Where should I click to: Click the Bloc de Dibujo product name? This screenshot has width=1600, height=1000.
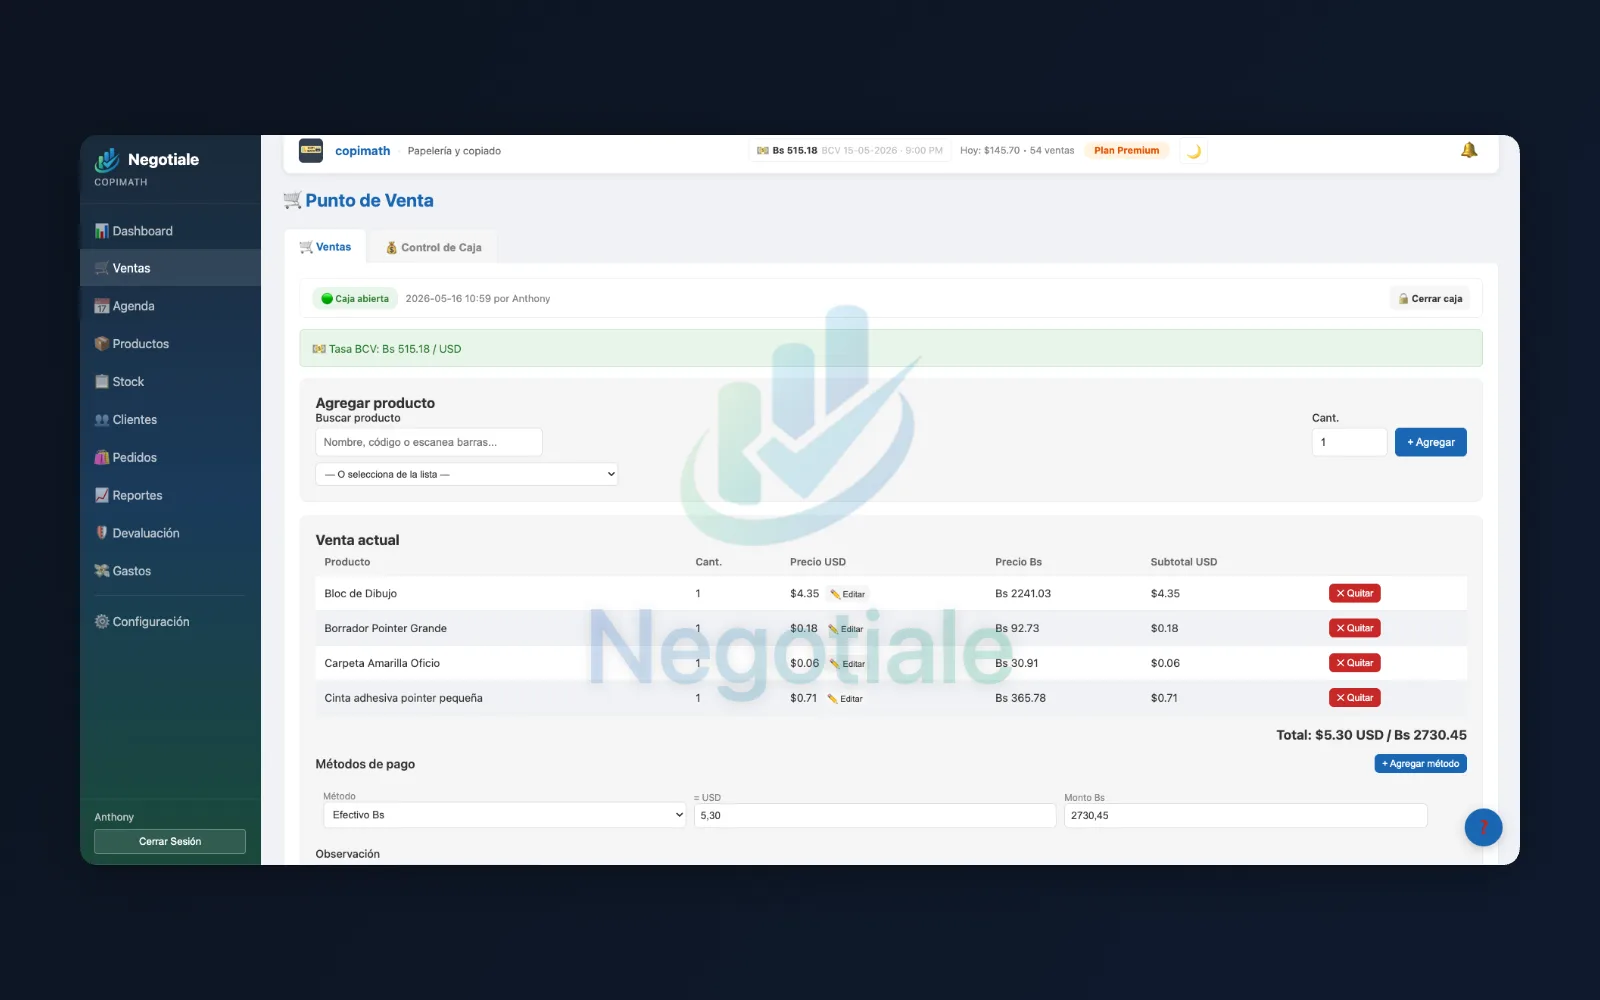pyautogui.click(x=361, y=594)
